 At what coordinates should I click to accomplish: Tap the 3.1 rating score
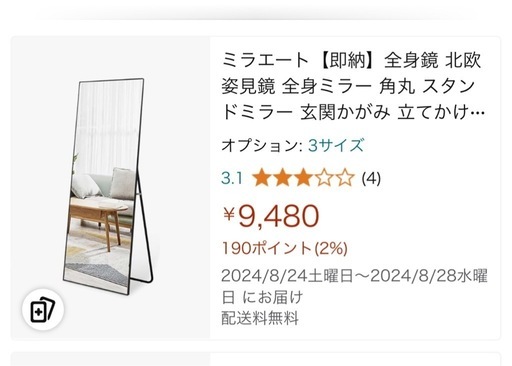[x=232, y=179]
